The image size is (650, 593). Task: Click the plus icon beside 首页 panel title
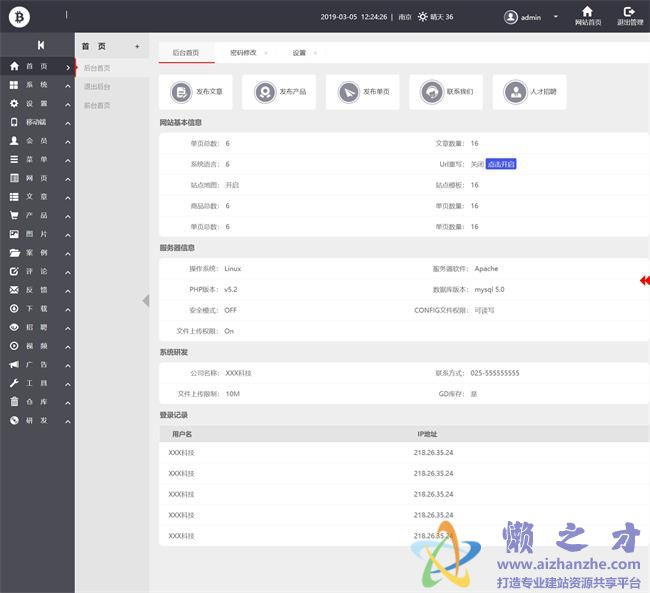[137, 46]
